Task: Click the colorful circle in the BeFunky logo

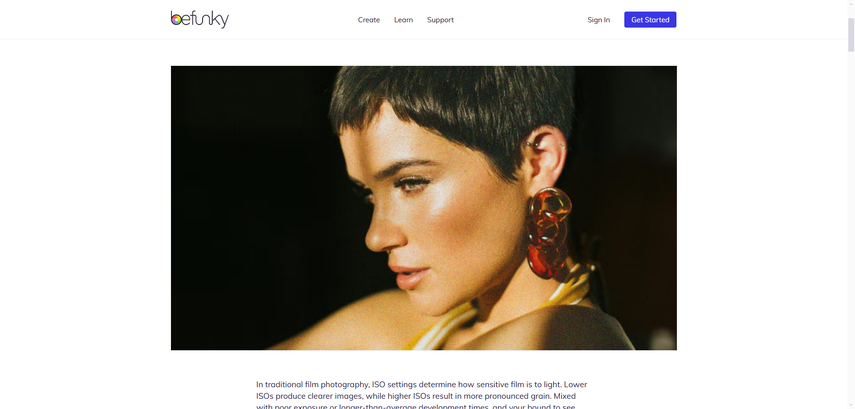Action: [x=176, y=20]
